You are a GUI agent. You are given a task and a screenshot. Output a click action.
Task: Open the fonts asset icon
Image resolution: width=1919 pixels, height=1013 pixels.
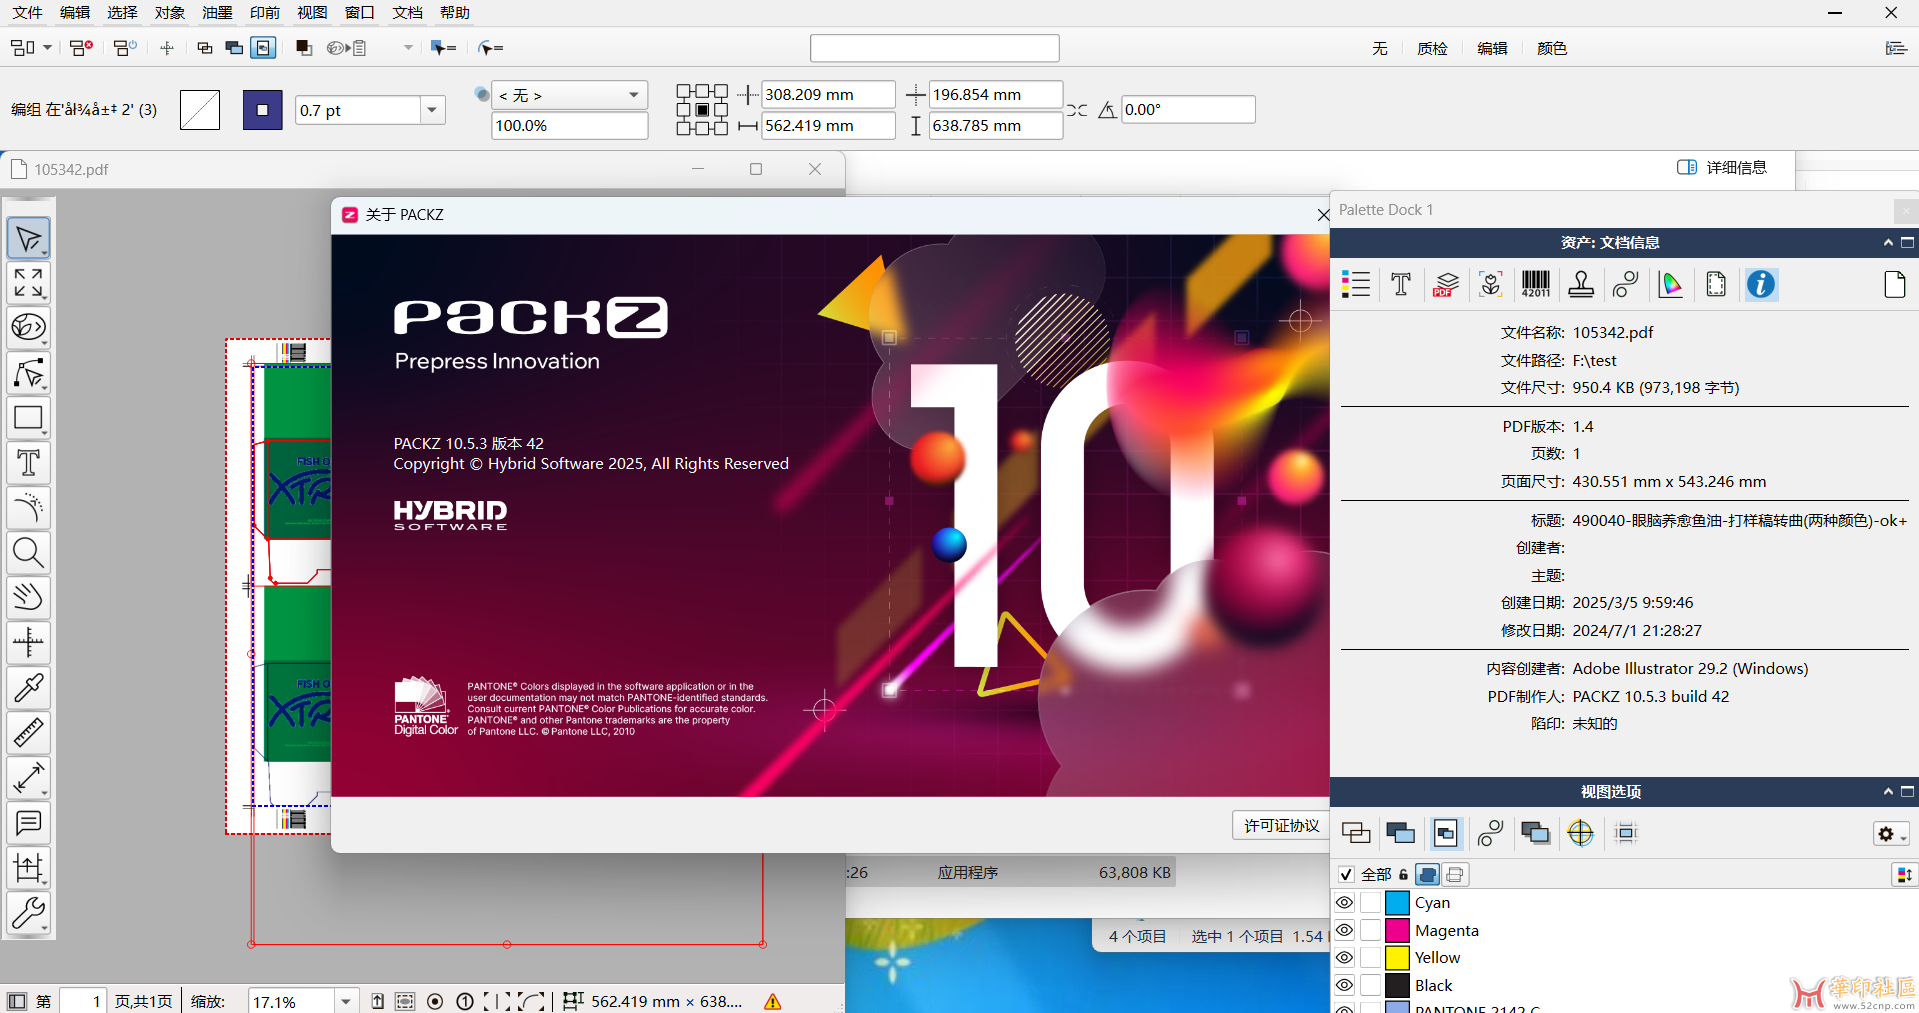click(x=1401, y=285)
